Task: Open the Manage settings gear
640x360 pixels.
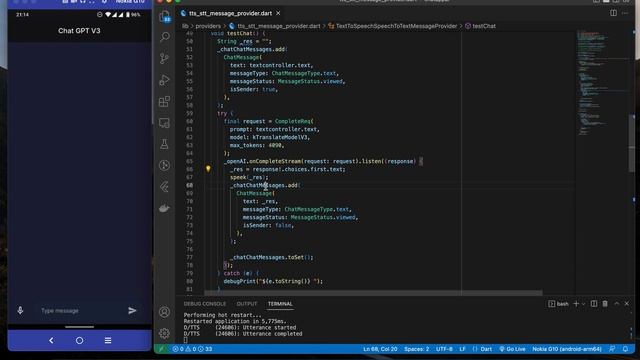Action: (164, 333)
